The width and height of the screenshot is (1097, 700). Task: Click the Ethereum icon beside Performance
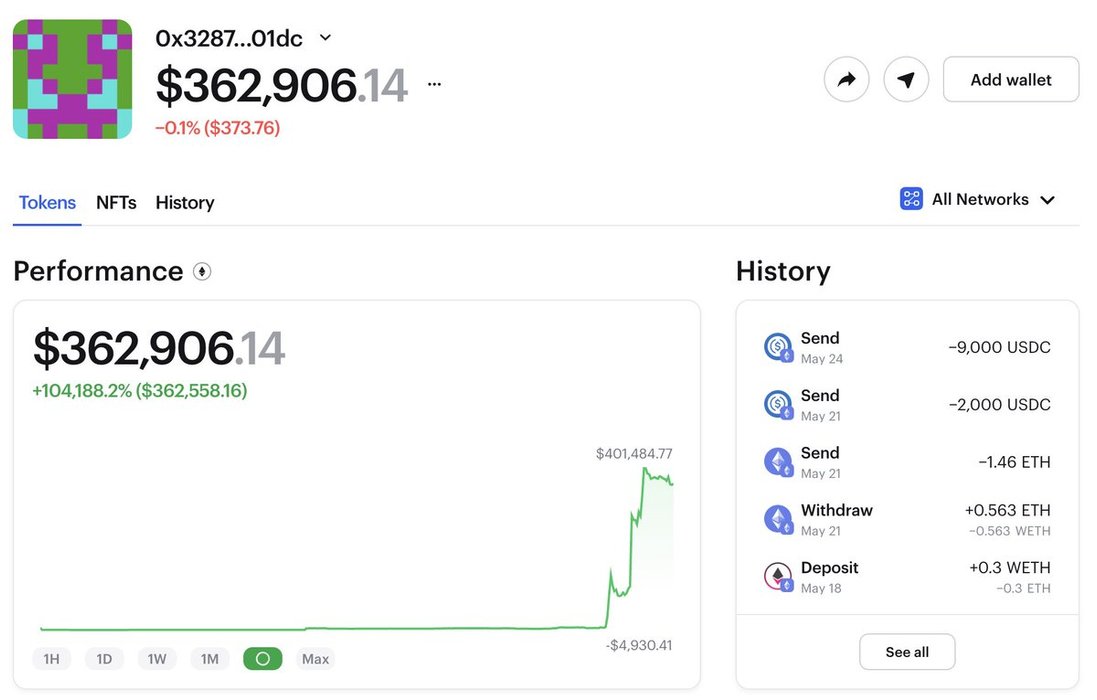(202, 271)
